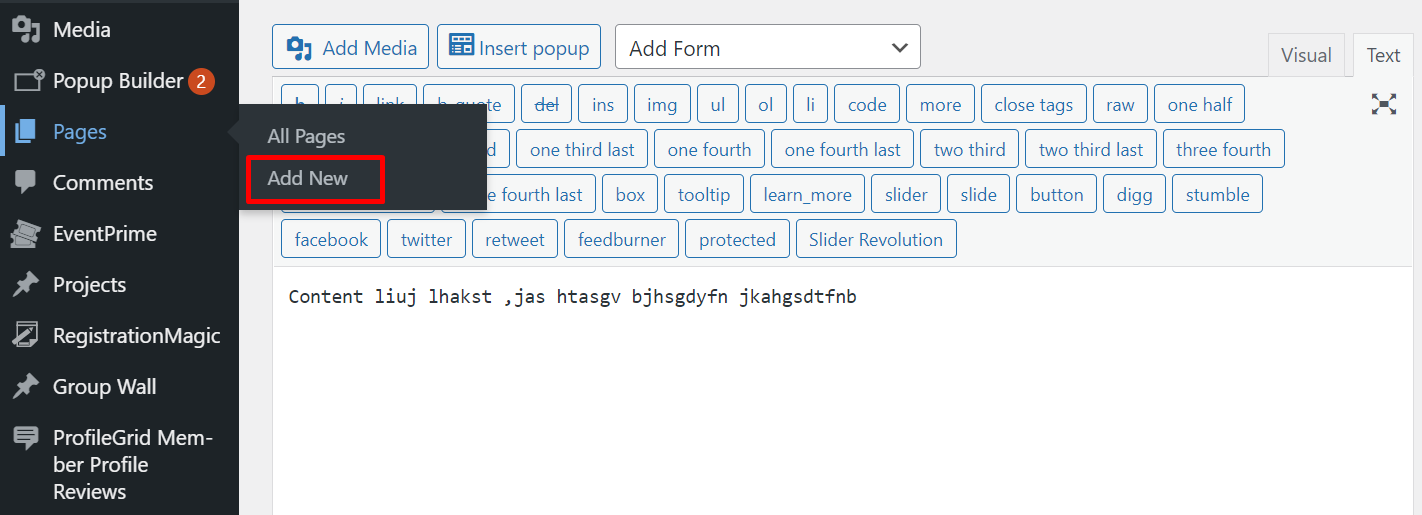Insert ins quicktag
Viewport: 1422px width, 515px height.
pyautogui.click(x=603, y=105)
